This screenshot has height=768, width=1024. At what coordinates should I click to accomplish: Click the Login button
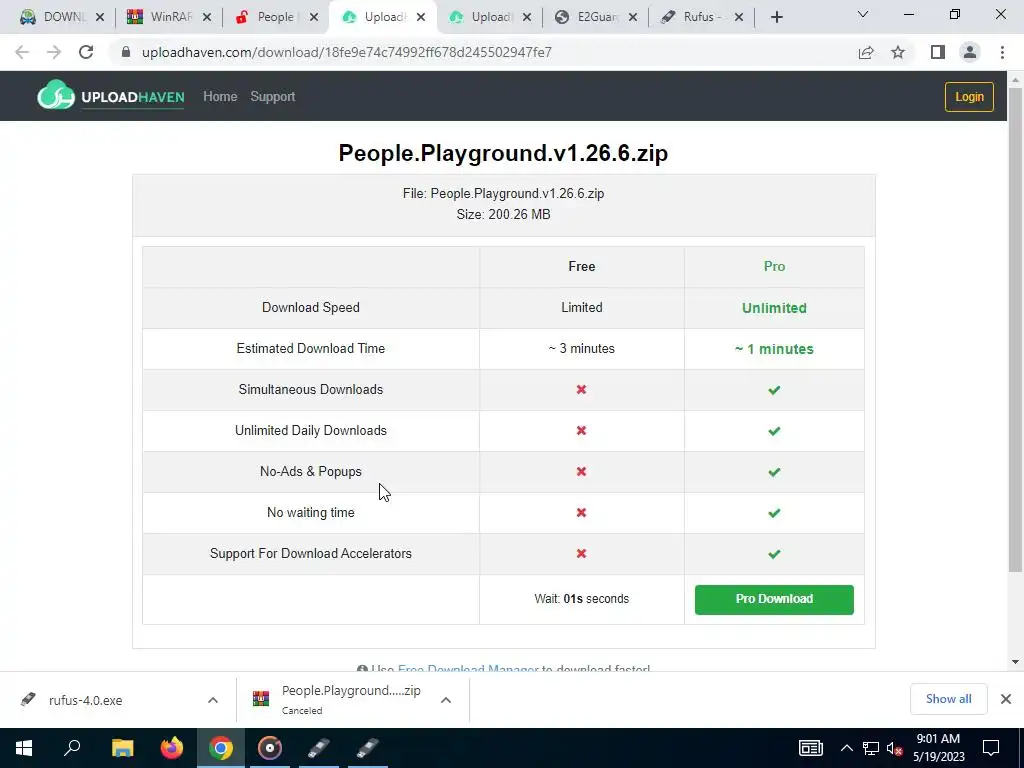pos(969,97)
